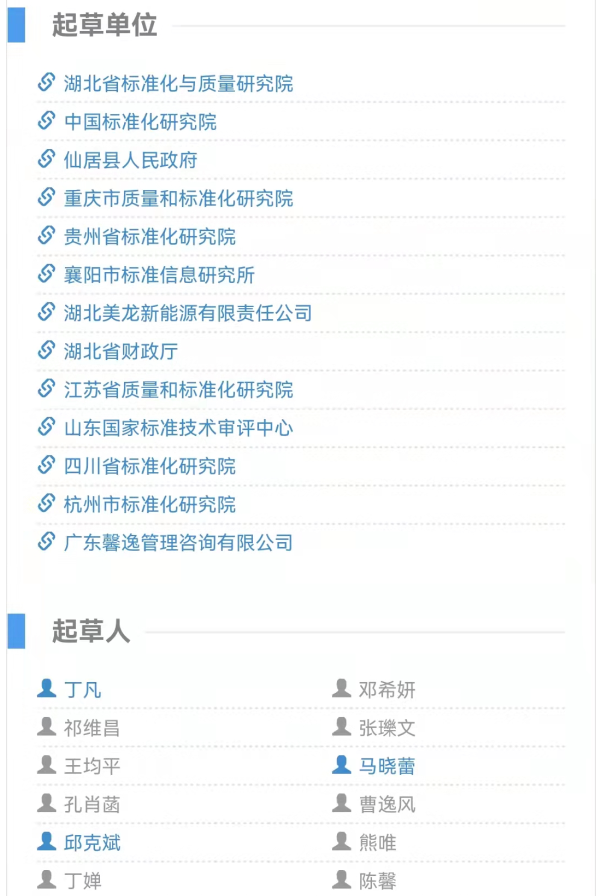The image size is (601, 896).
Task: Click chain icon beside 湖北省财政厅
Action: click(46, 350)
